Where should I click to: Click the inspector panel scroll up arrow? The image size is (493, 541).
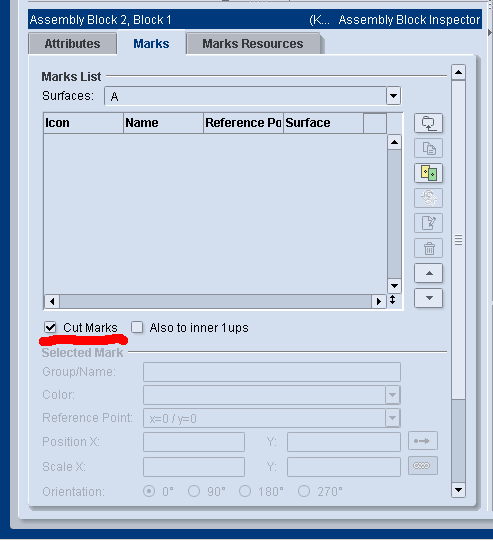click(x=458, y=72)
